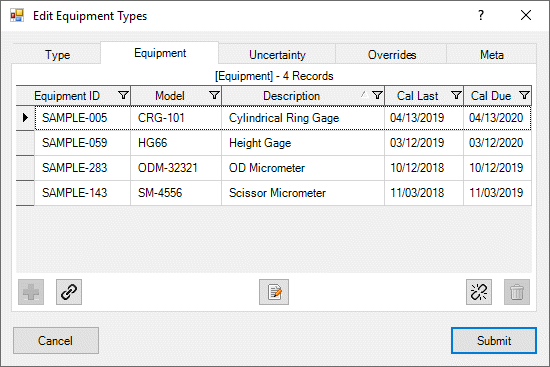
Task: Open the Description column filter
Action: click(377, 95)
